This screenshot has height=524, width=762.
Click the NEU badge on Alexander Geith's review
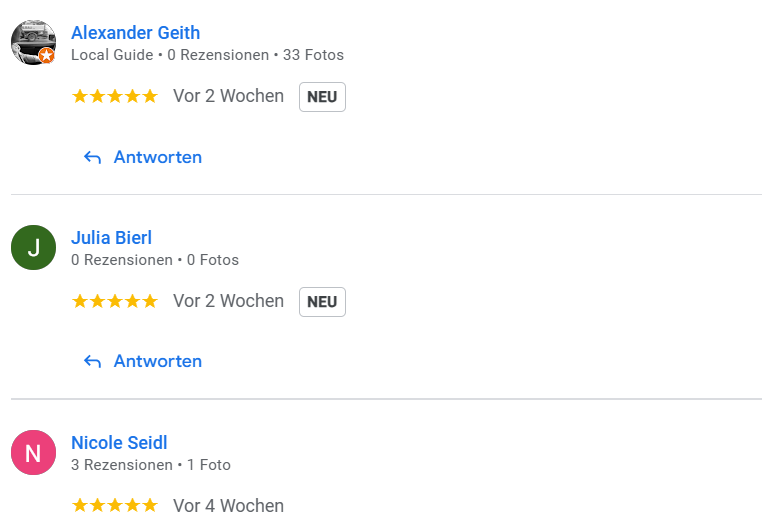(x=322, y=97)
